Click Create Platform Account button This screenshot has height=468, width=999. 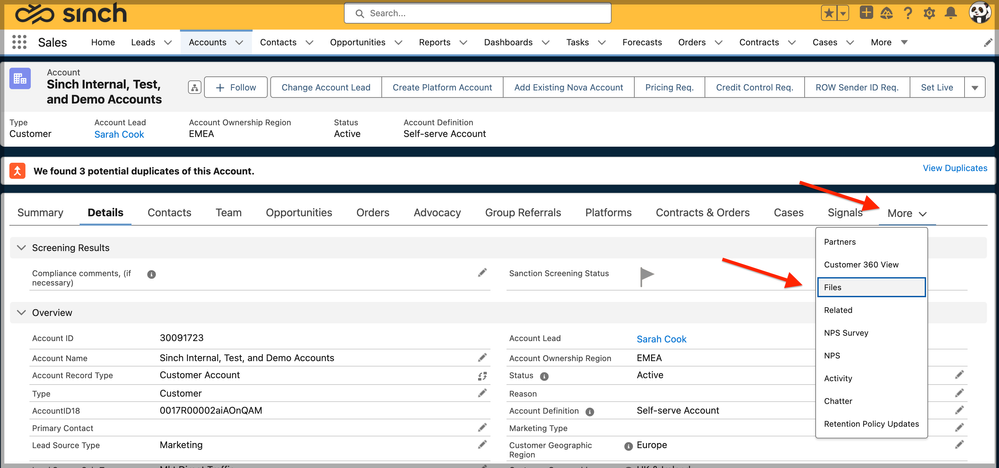tap(442, 88)
